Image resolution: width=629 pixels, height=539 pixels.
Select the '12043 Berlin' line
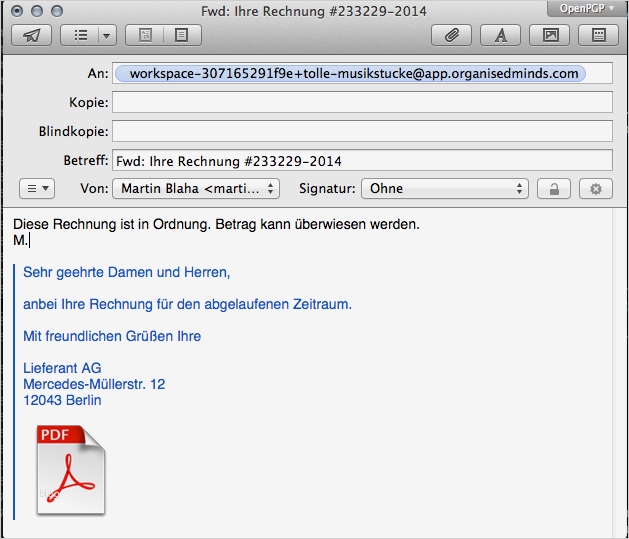pyautogui.click(x=62, y=400)
